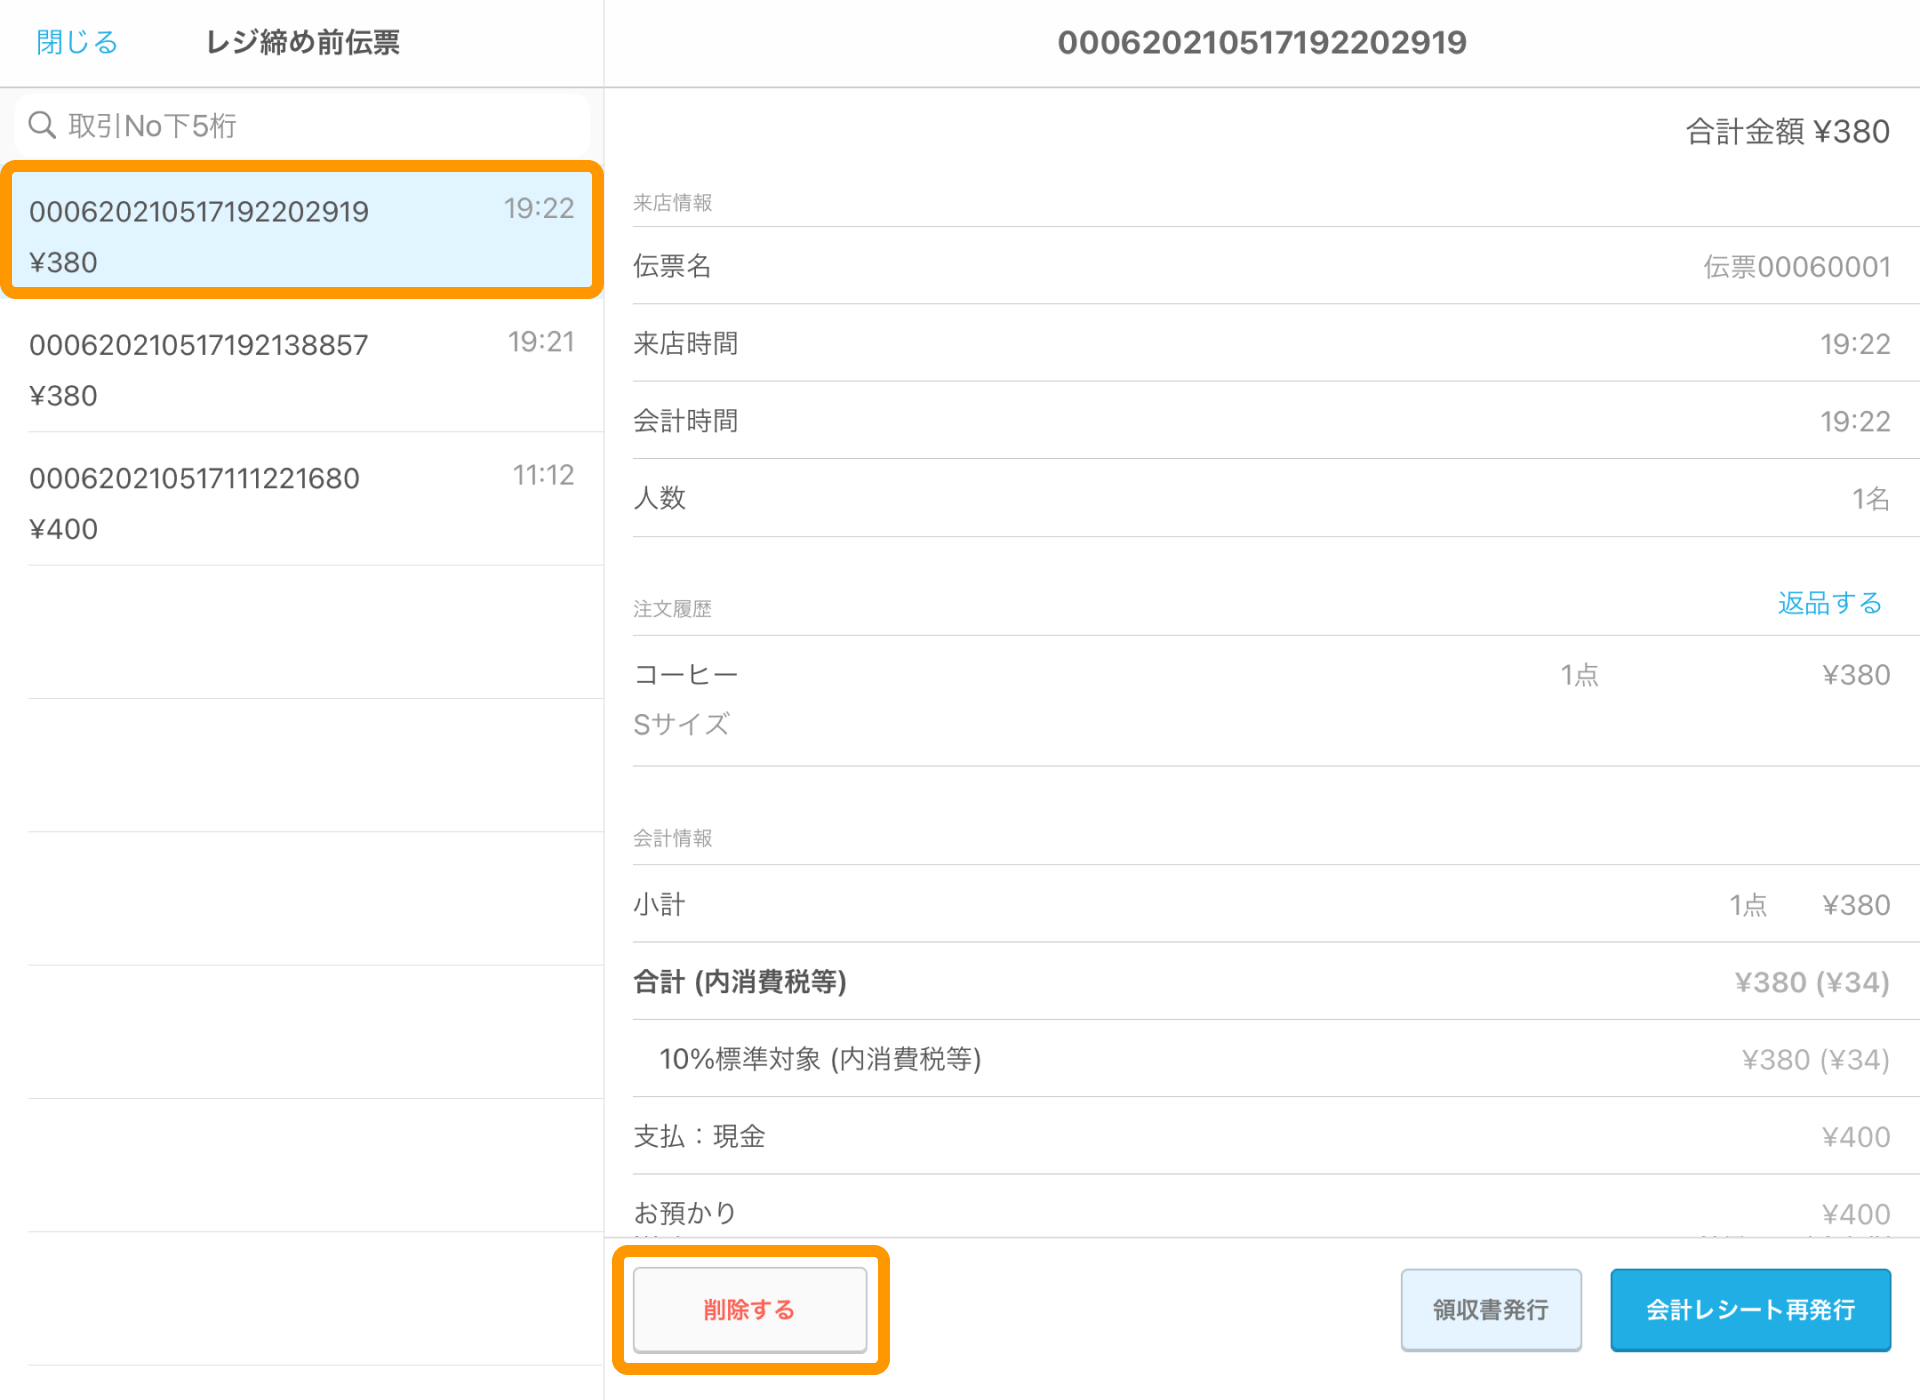This screenshot has height=1400, width=1920.
Task: Select the 11:12 transaction for ¥400
Action: click(301, 502)
